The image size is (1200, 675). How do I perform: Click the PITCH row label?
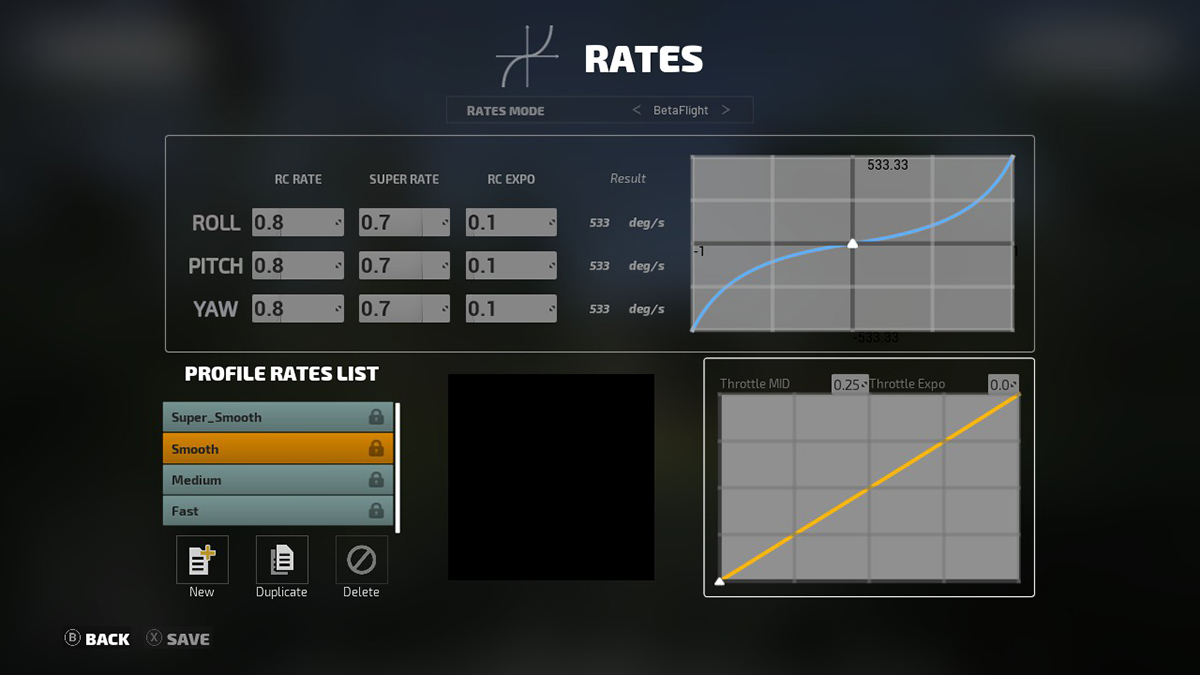pos(216,266)
